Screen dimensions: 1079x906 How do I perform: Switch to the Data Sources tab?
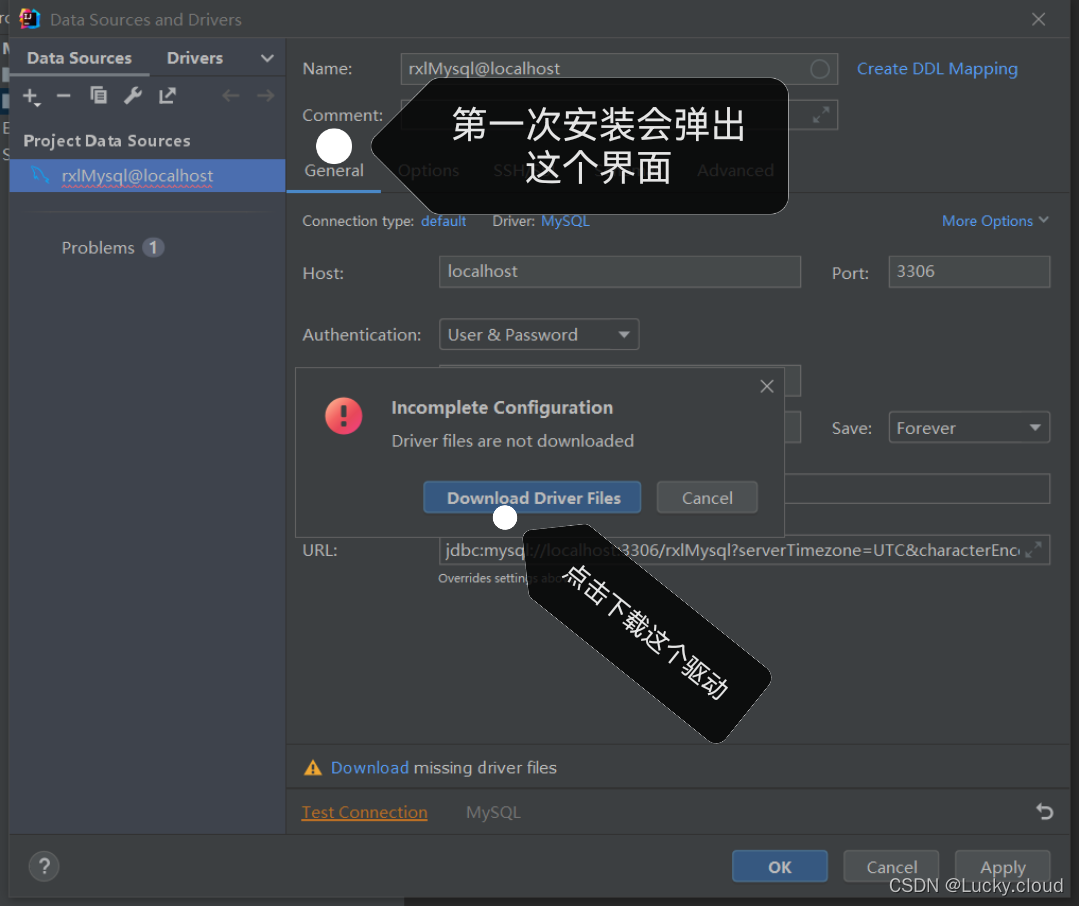click(79, 58)
